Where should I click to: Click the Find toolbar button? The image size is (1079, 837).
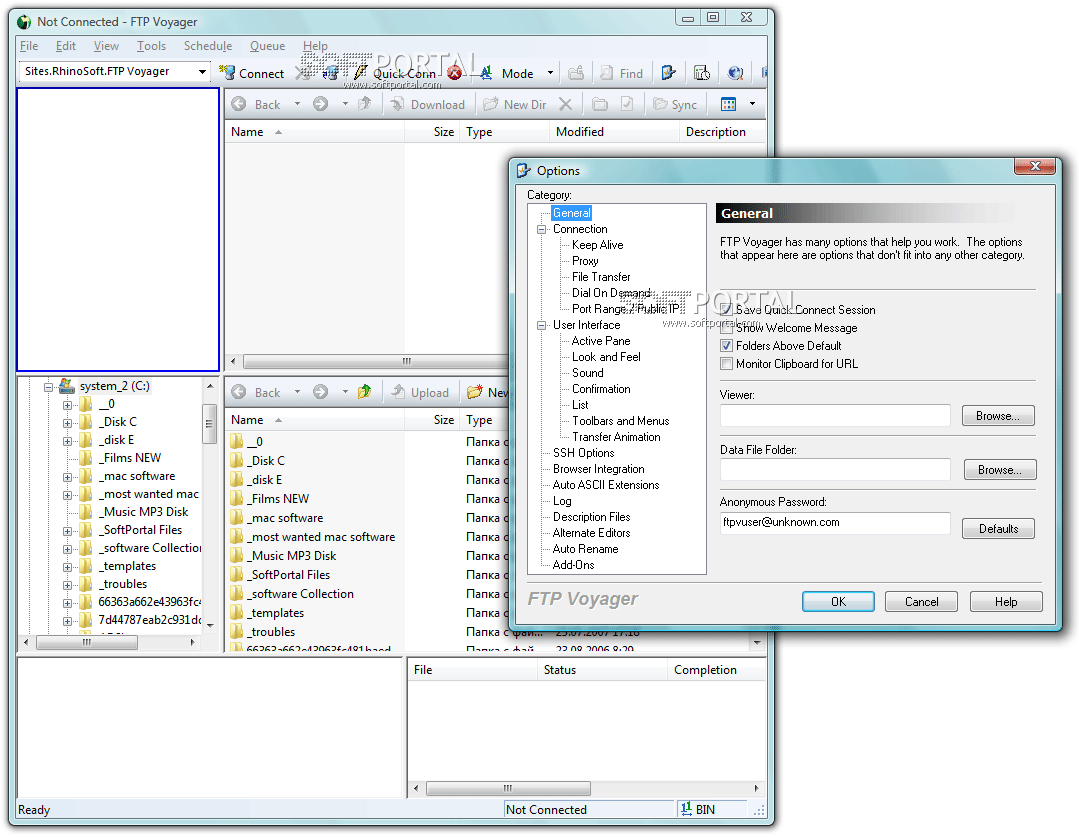point(621,73)
